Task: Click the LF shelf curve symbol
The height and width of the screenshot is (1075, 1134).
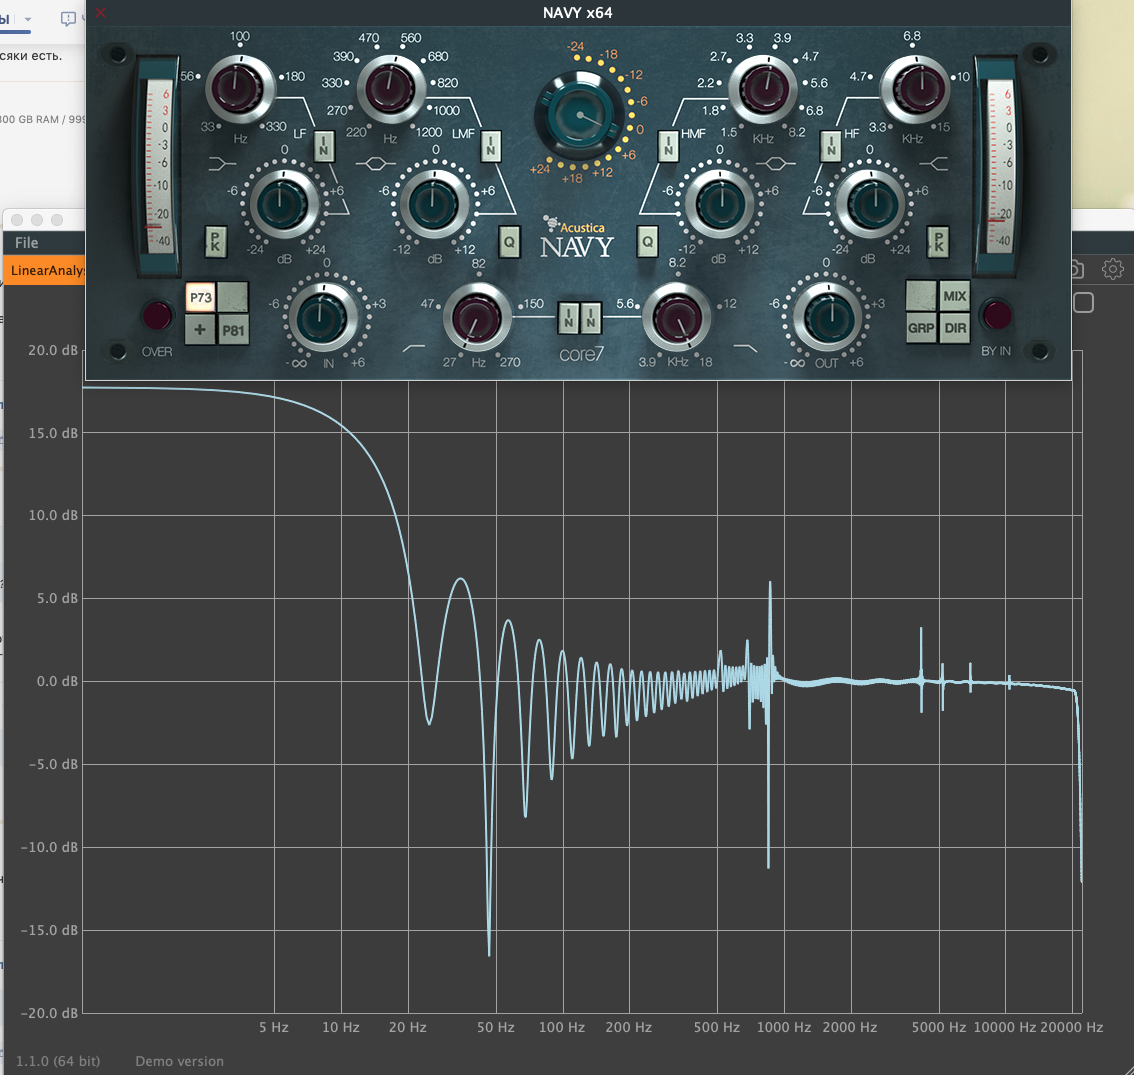Action: click(x=221, y=165)
